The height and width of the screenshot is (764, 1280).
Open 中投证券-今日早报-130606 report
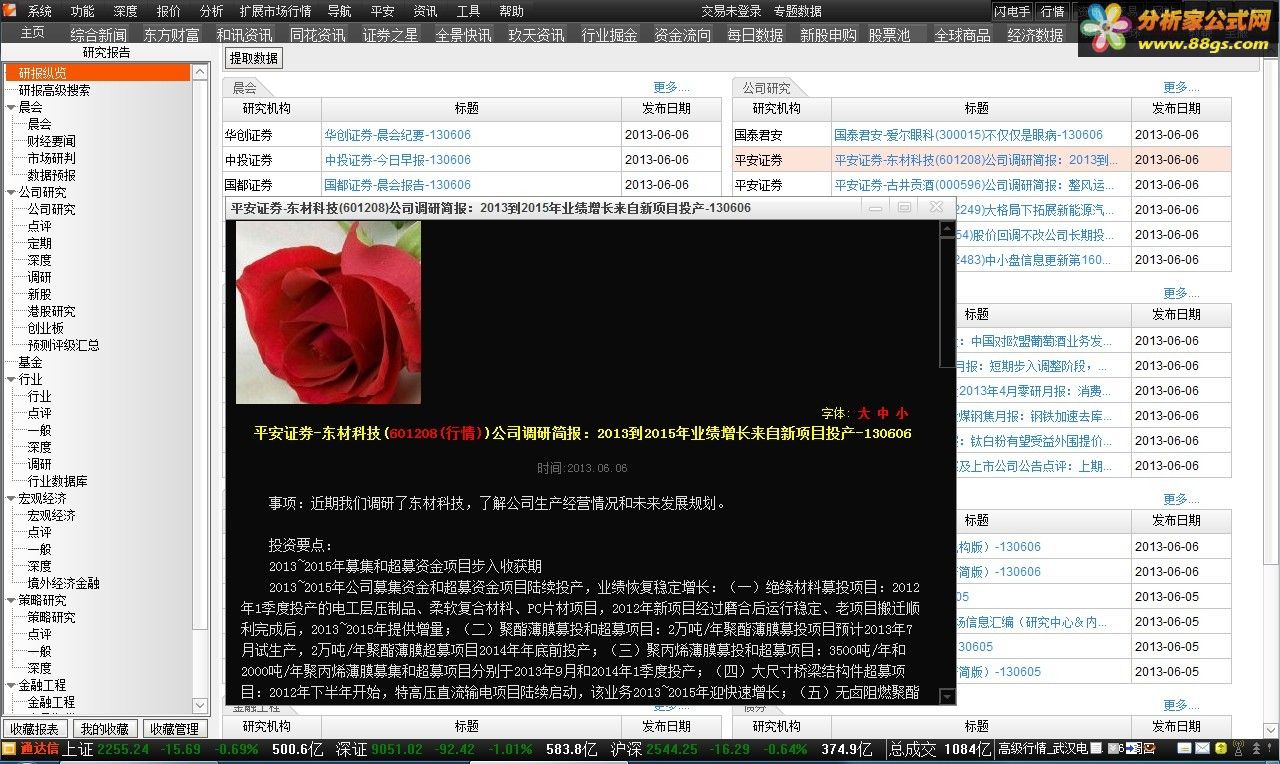coord(397,159)
